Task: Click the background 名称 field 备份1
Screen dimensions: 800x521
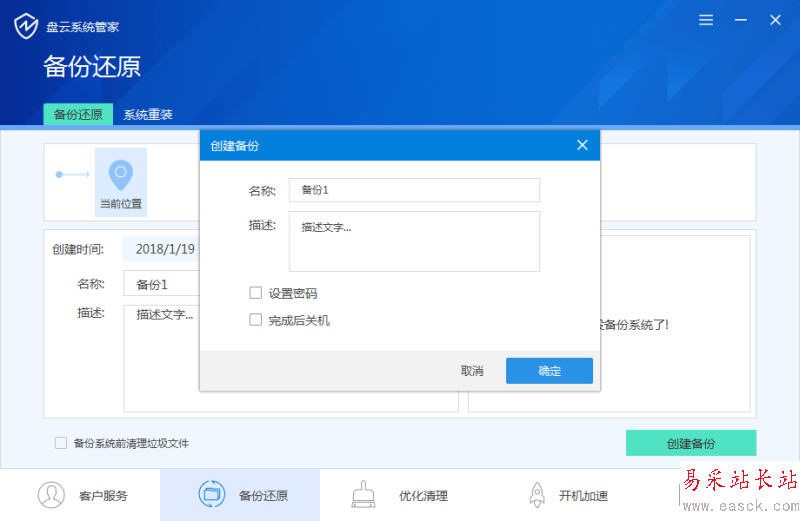Action: [161, 284]
